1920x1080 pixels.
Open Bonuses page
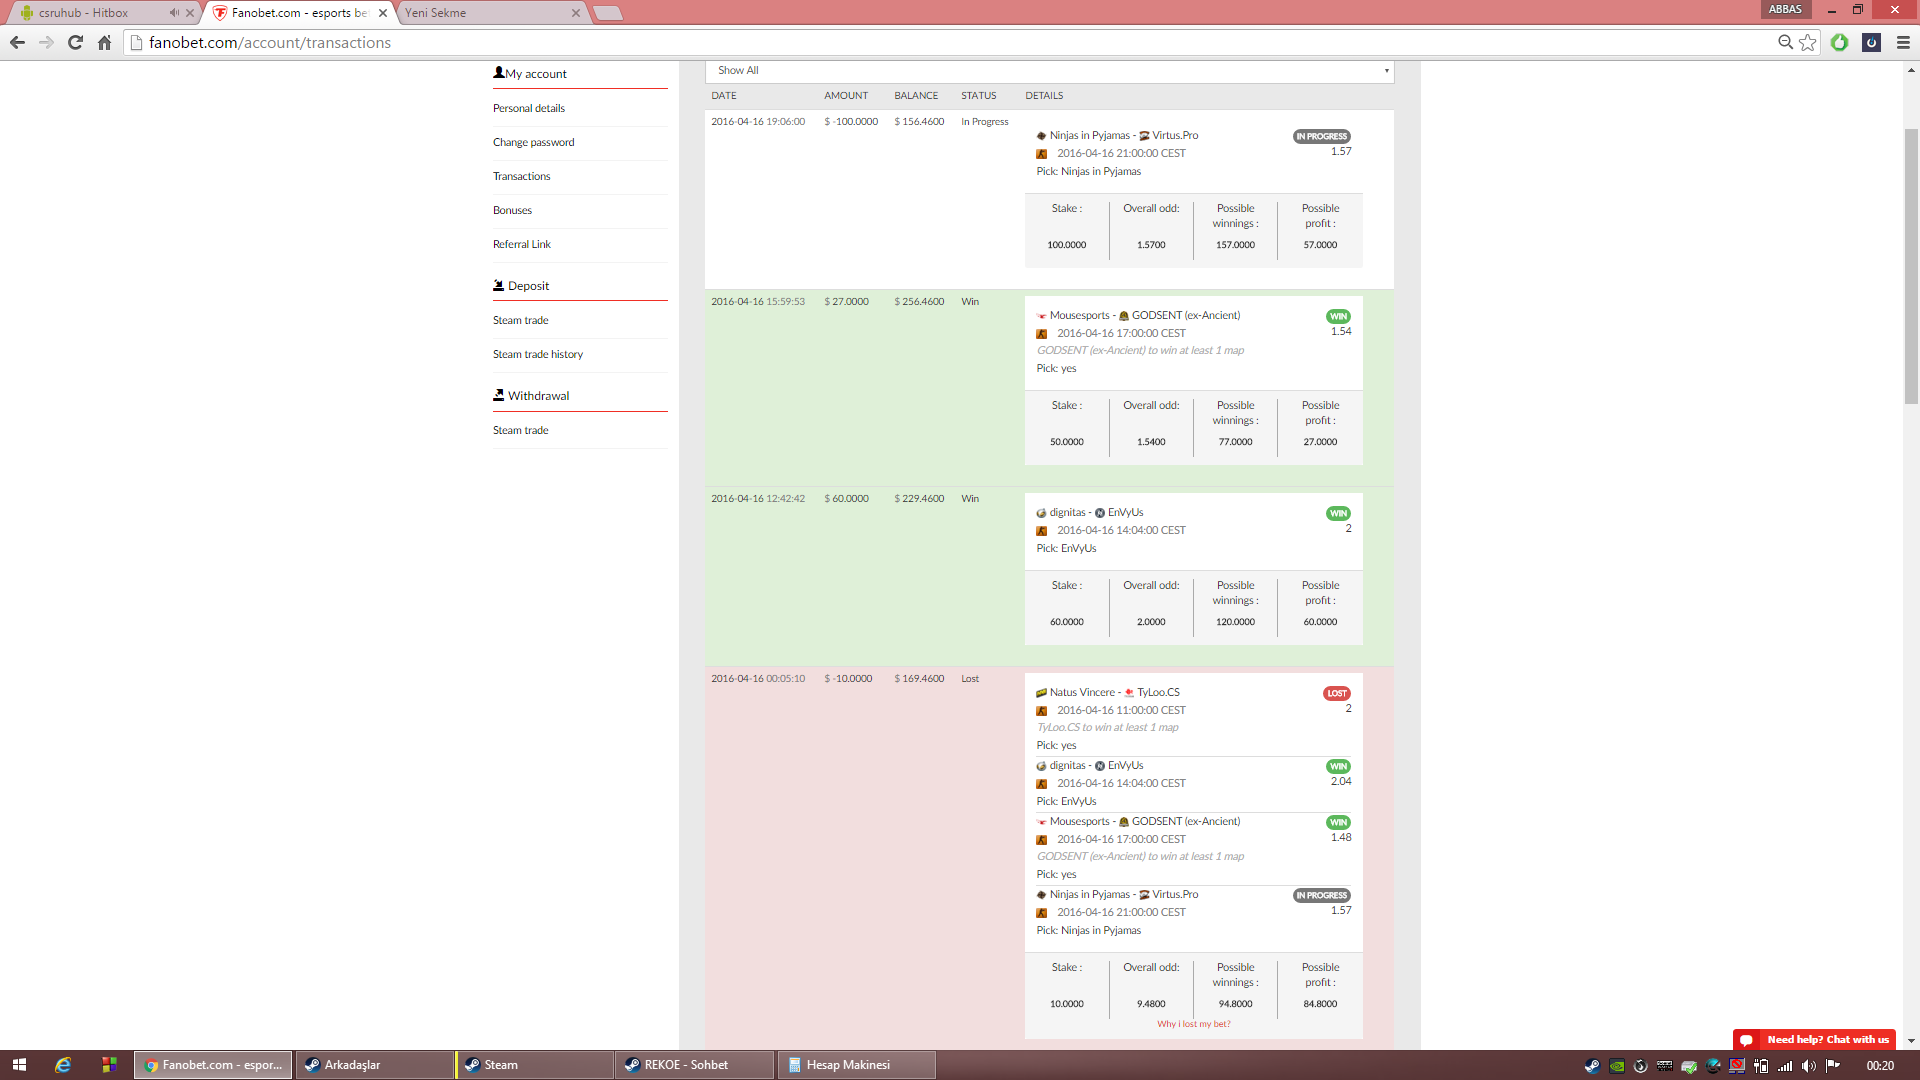512,210
